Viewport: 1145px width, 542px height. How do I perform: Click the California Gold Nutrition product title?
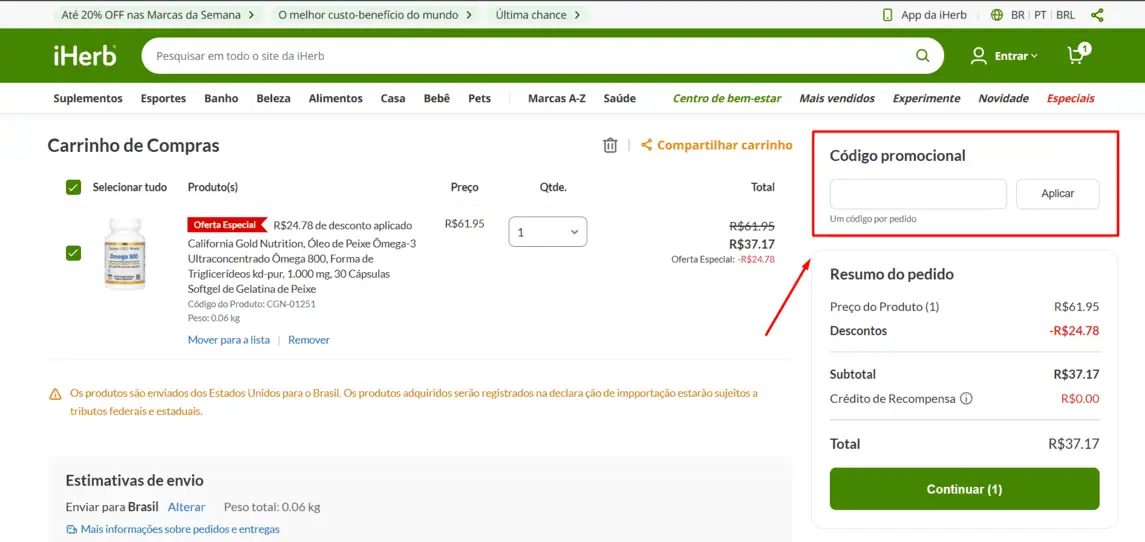[302, 266]
